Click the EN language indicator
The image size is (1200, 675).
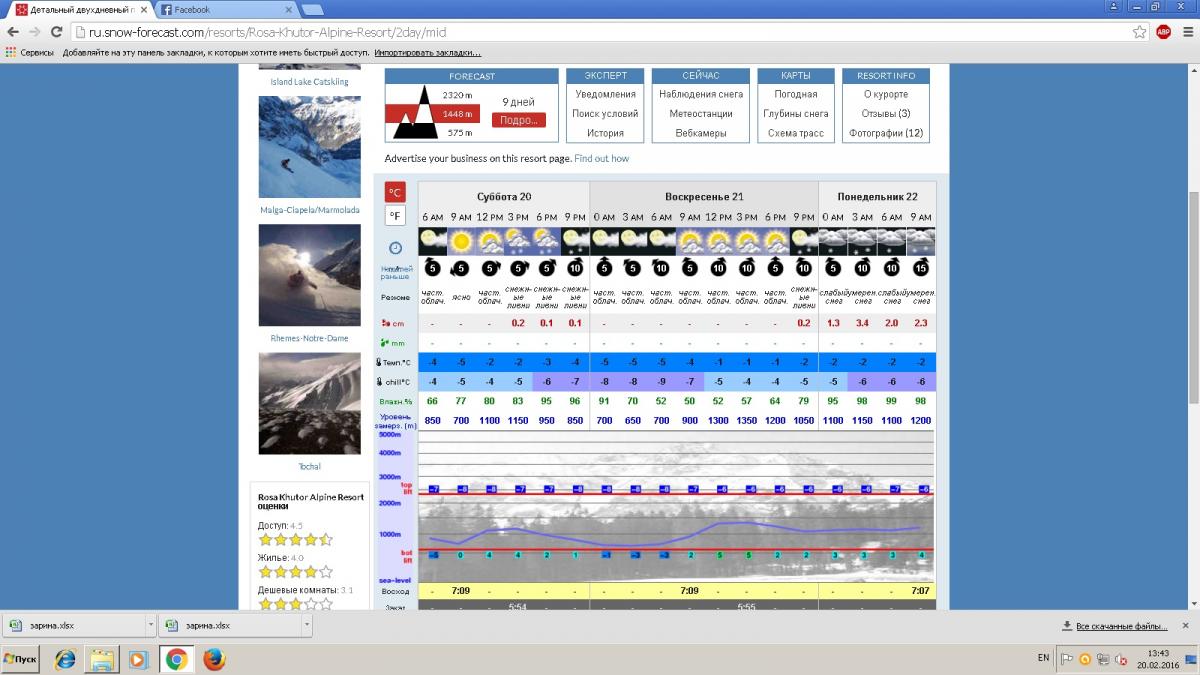click(x=1044, y=659)
